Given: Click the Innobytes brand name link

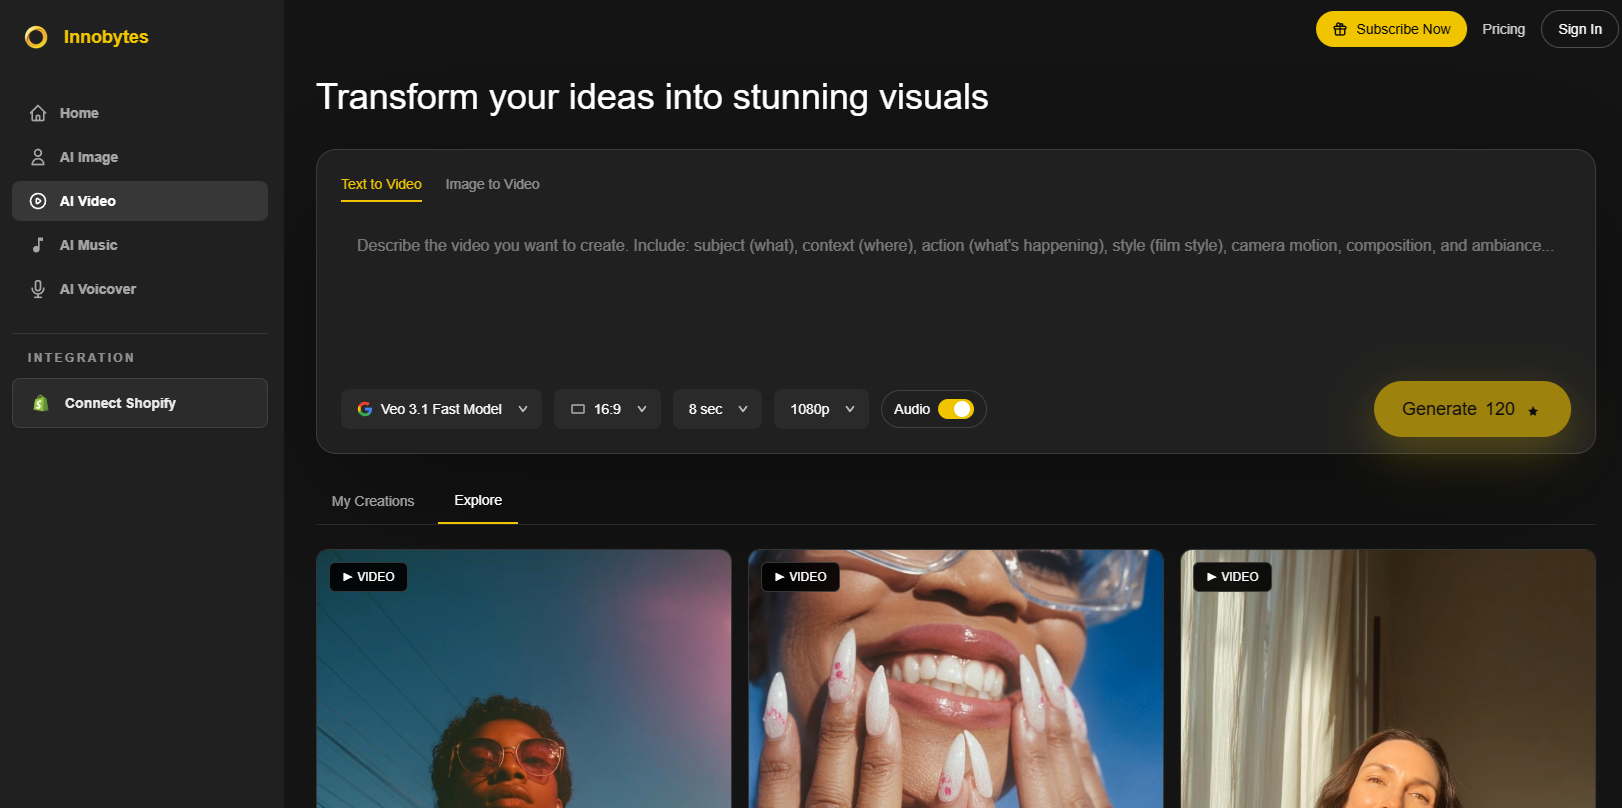Looking at the screenshot, I should click(106, 37).
